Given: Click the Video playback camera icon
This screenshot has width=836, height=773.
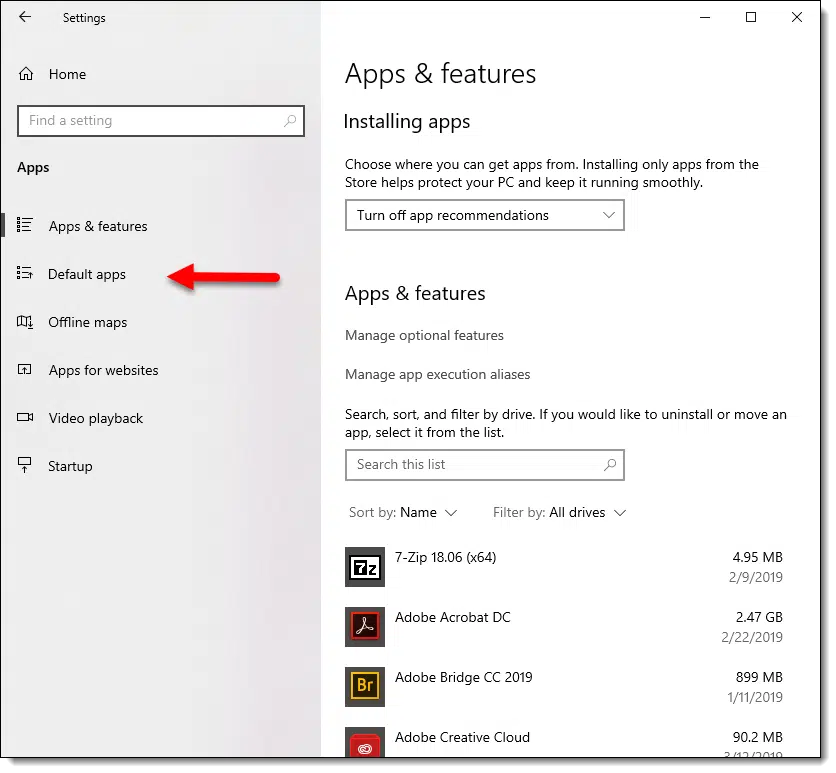Looking at the screenshot, I should (25, 418).
